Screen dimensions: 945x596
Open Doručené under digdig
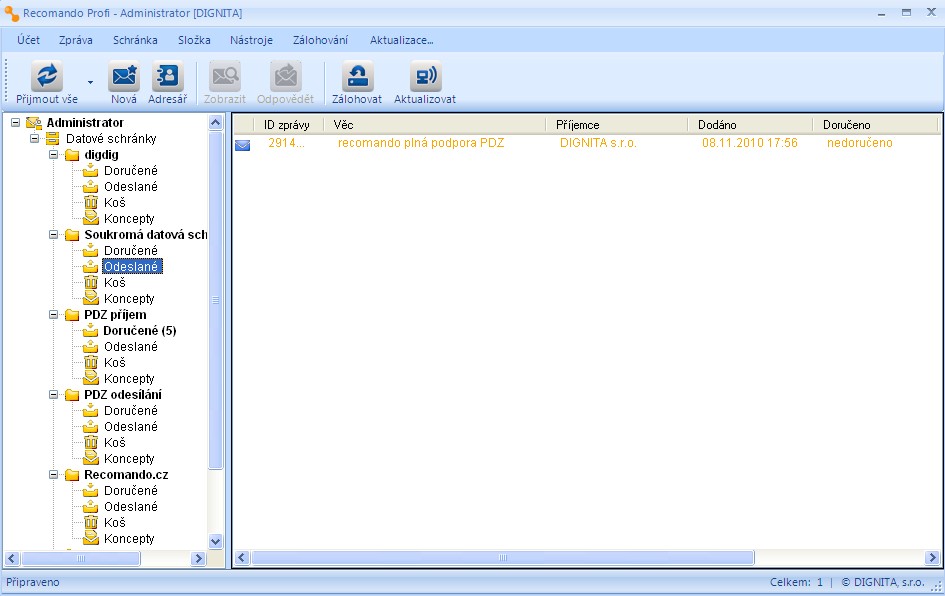130,171
